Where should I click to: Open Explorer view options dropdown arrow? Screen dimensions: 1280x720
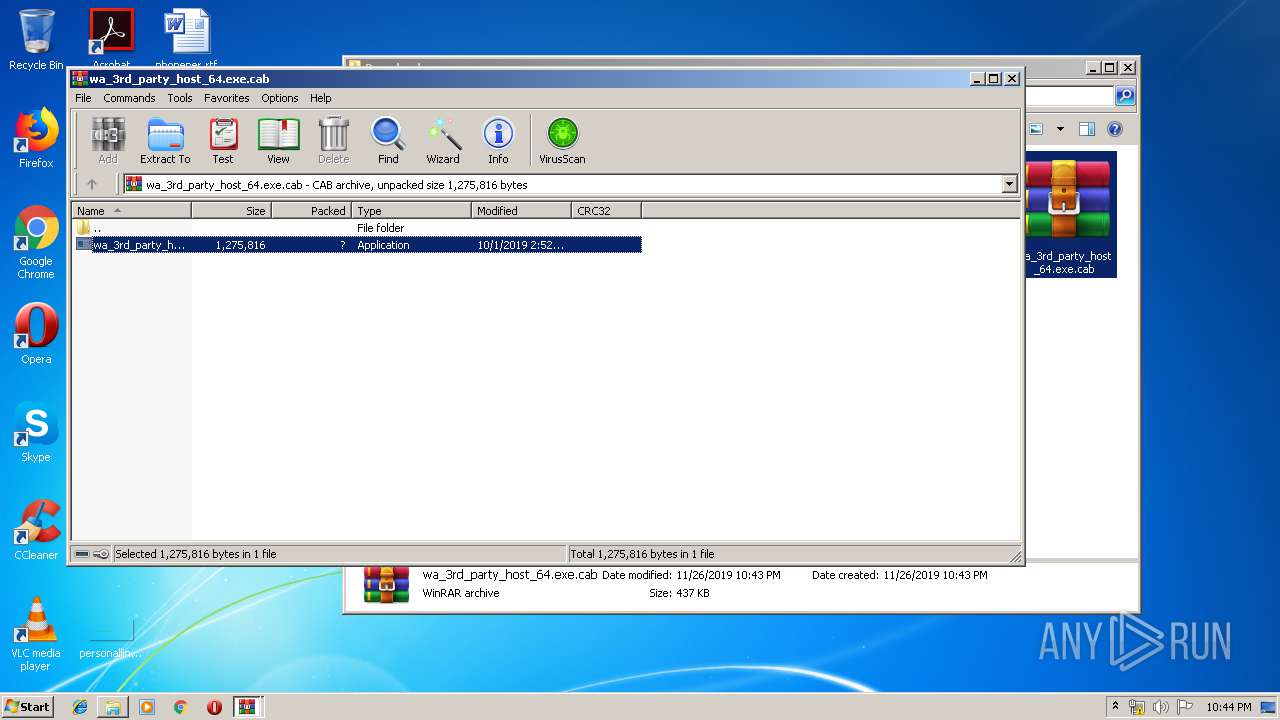(x=1060, y=129)
